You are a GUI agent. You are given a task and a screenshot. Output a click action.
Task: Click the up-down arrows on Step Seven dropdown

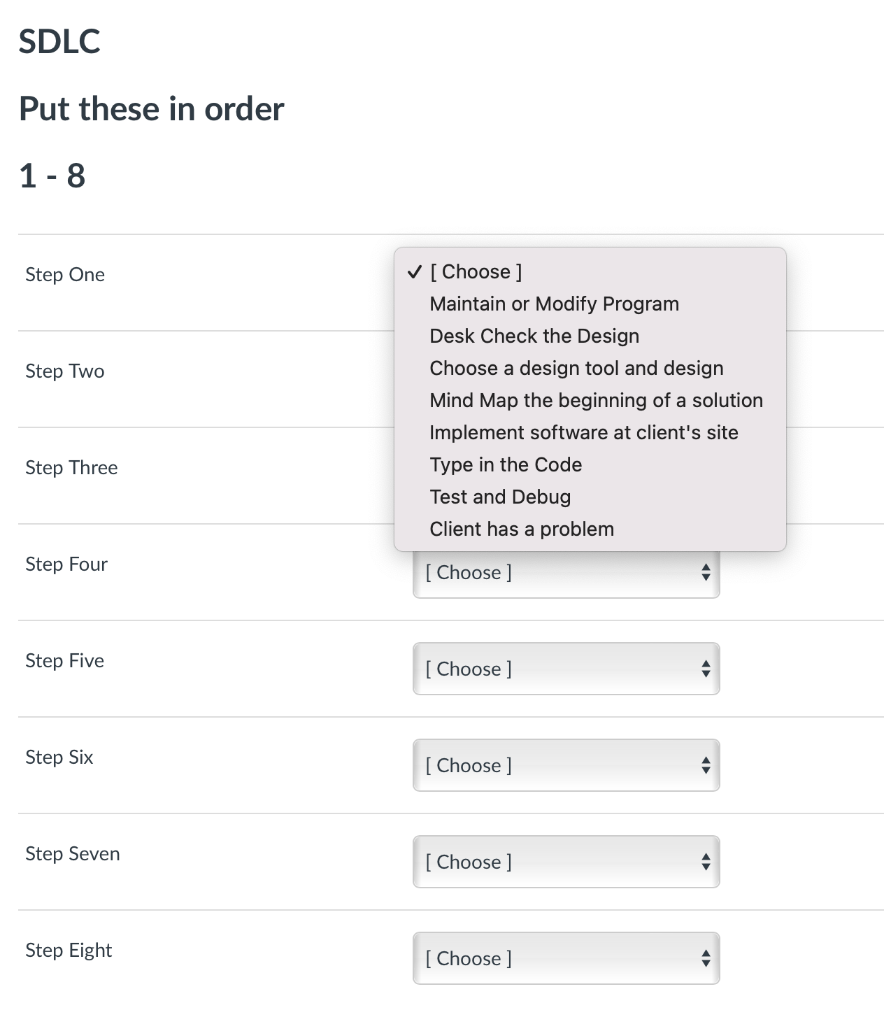pos(706,862)
